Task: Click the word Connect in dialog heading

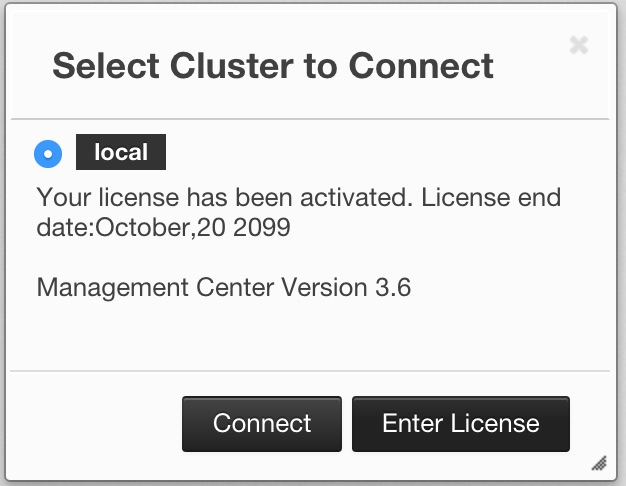Action: (x=421, y=65)
